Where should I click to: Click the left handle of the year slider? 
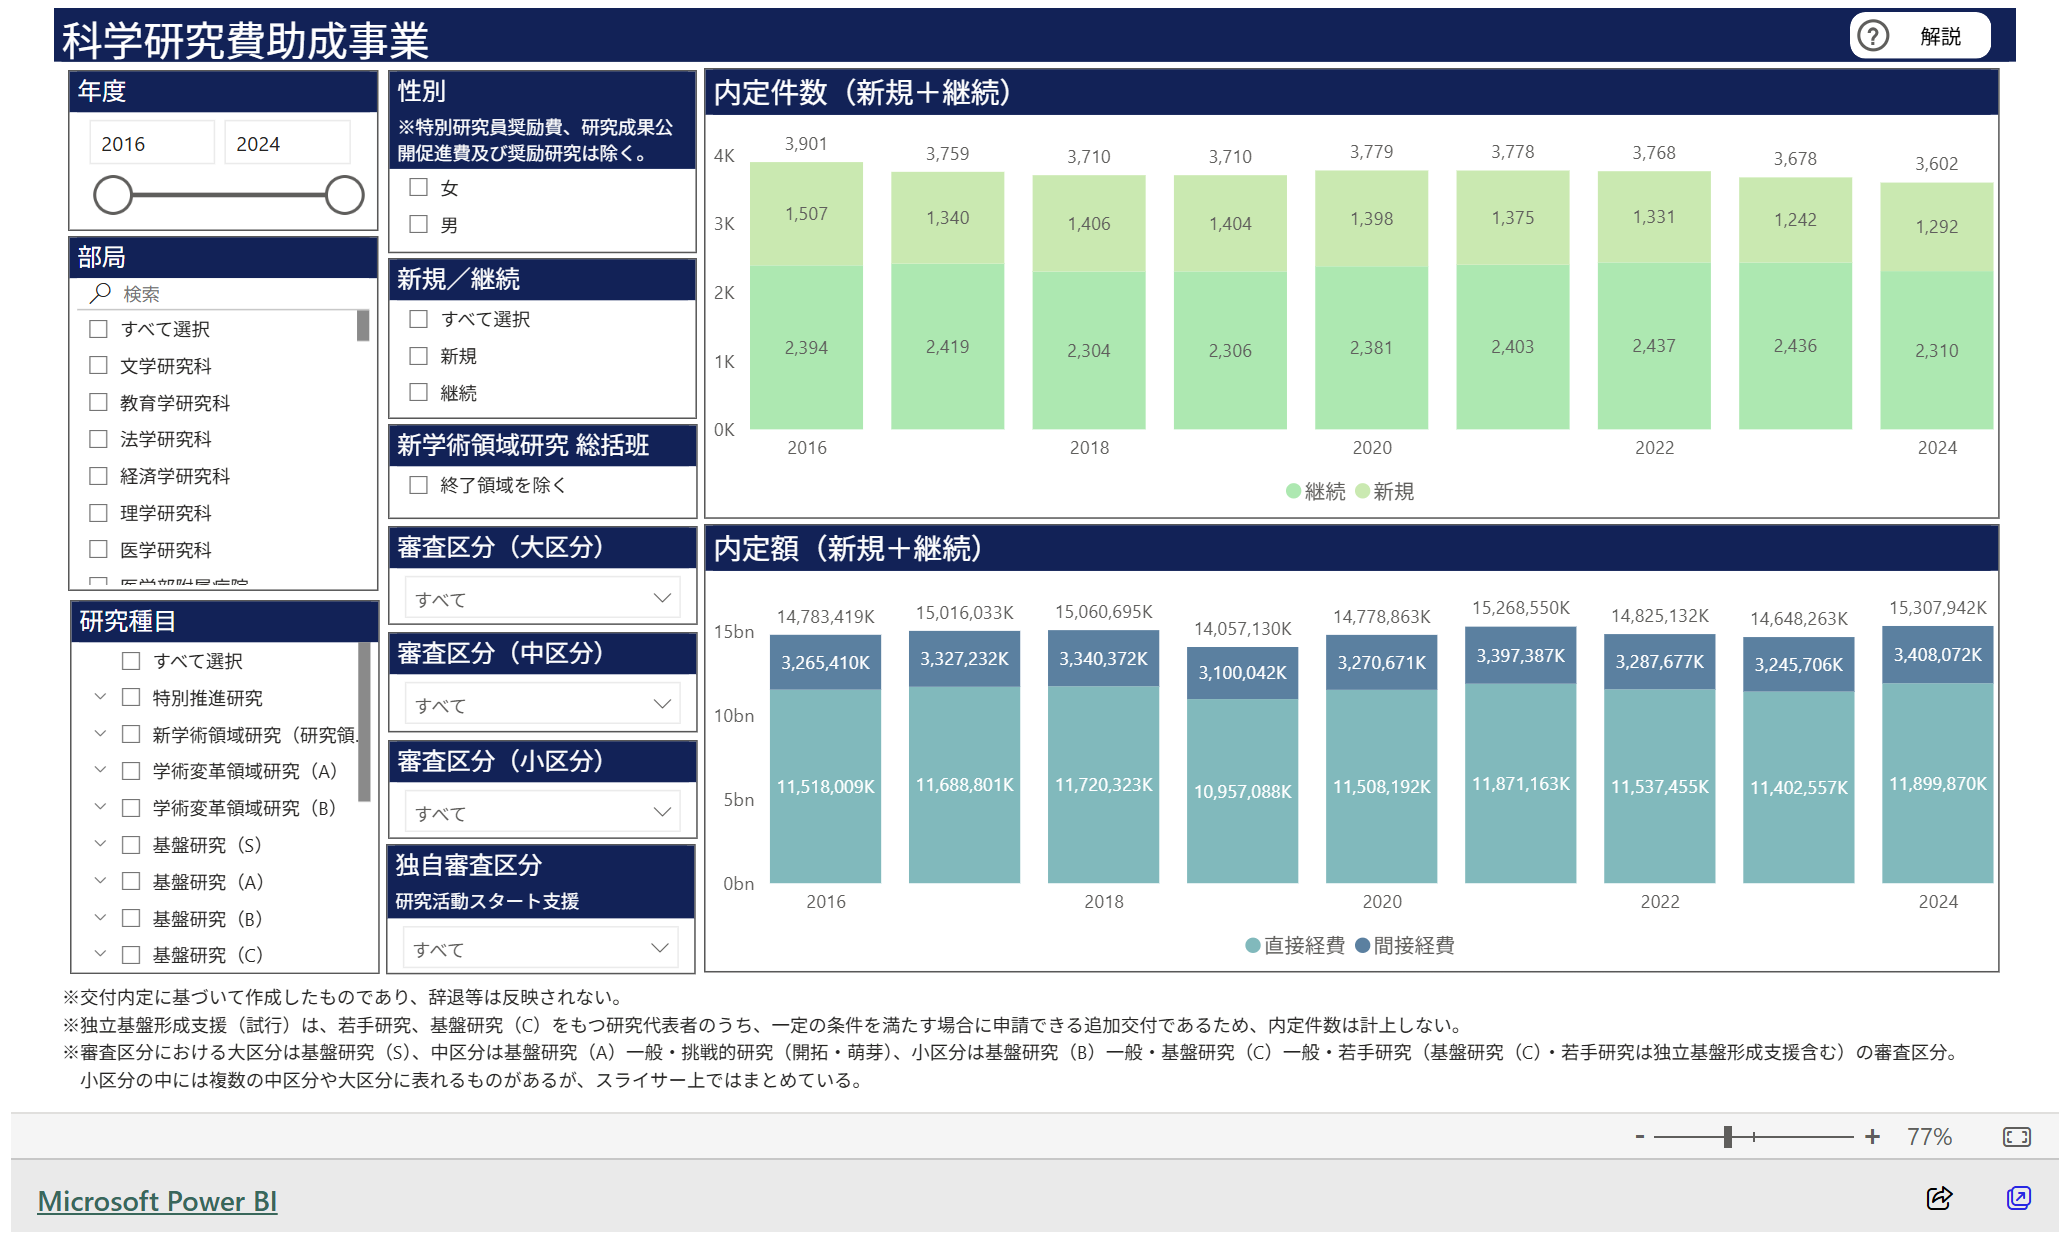(113, 195)
